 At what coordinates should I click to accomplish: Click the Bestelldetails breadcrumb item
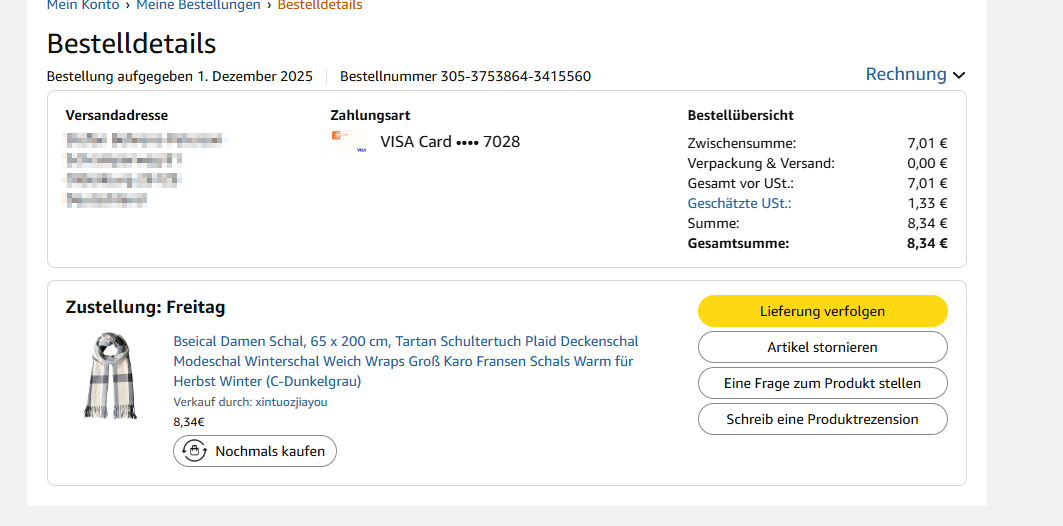pyautogui.click(x=320, y=5)
